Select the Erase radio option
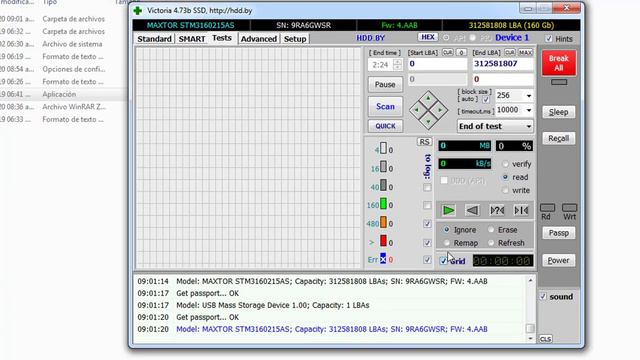The height and width of the screenshot is (360, 640). (x=491, y=230)
